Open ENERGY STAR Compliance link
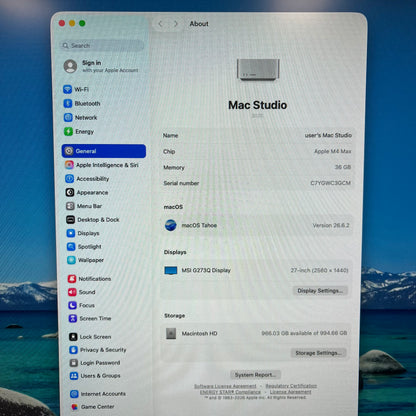Viewport: 416px width, 416px height. pos(230,392)
